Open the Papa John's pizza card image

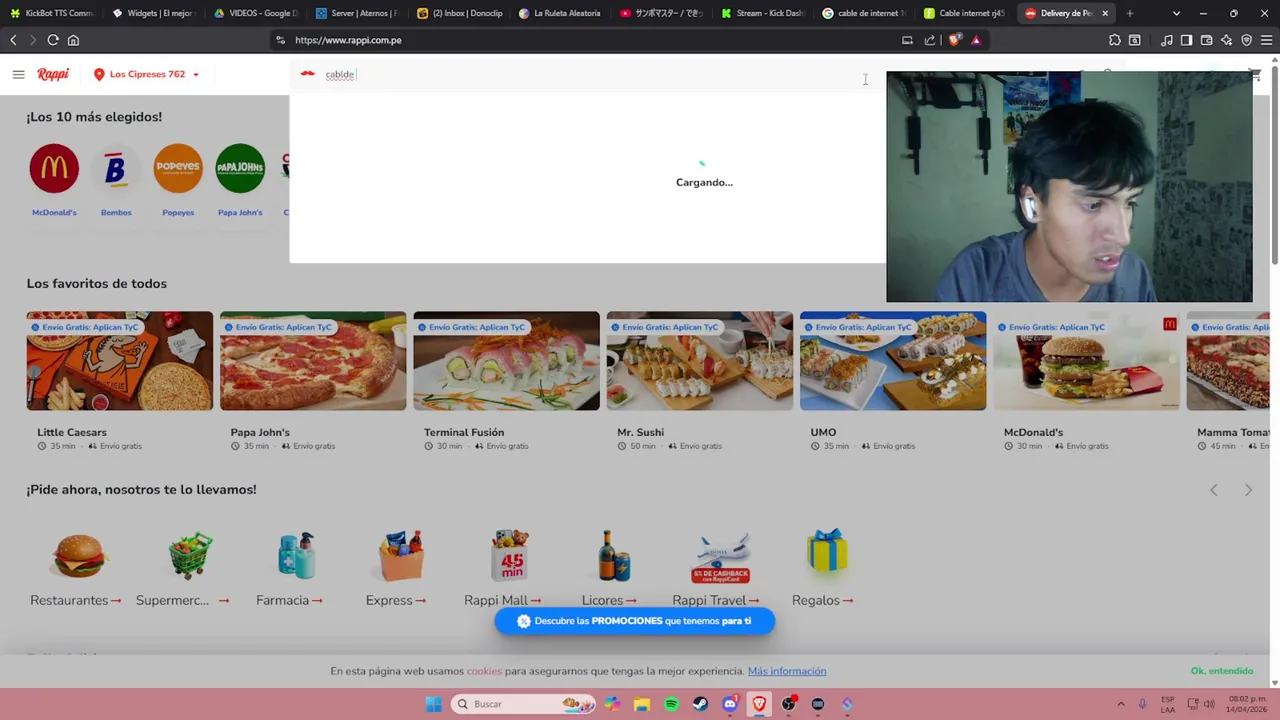[313, 361]
